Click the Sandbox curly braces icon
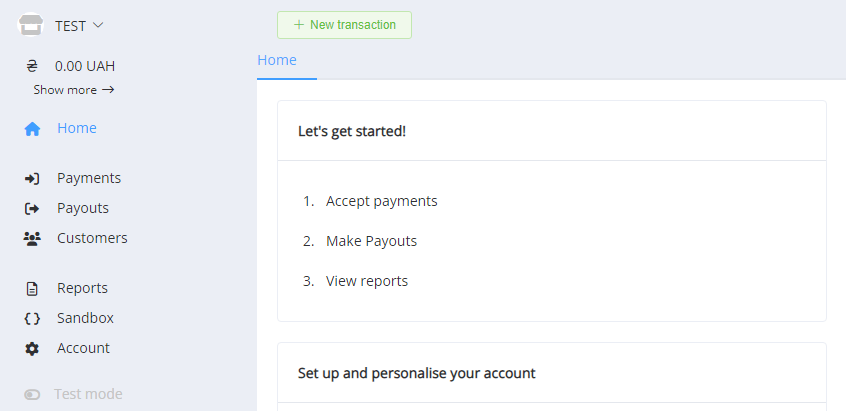Screen dimensions: 846x411 pos(32,319)
